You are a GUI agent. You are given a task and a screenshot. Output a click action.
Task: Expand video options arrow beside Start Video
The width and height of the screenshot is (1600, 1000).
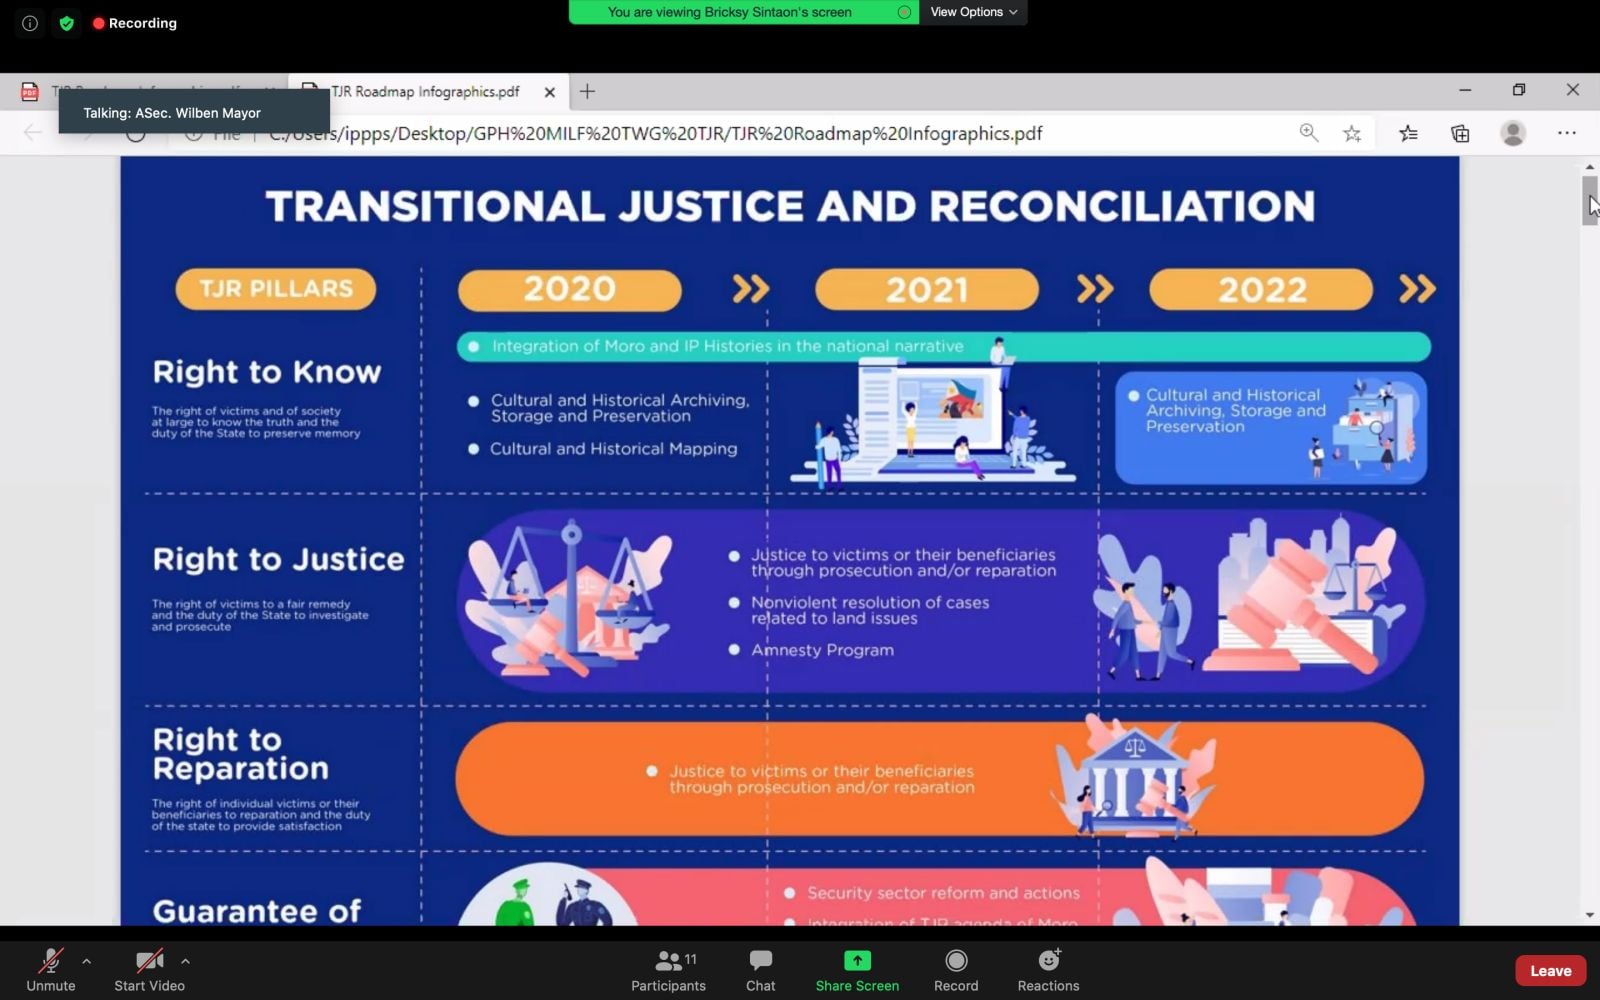[x=185, y=961]
